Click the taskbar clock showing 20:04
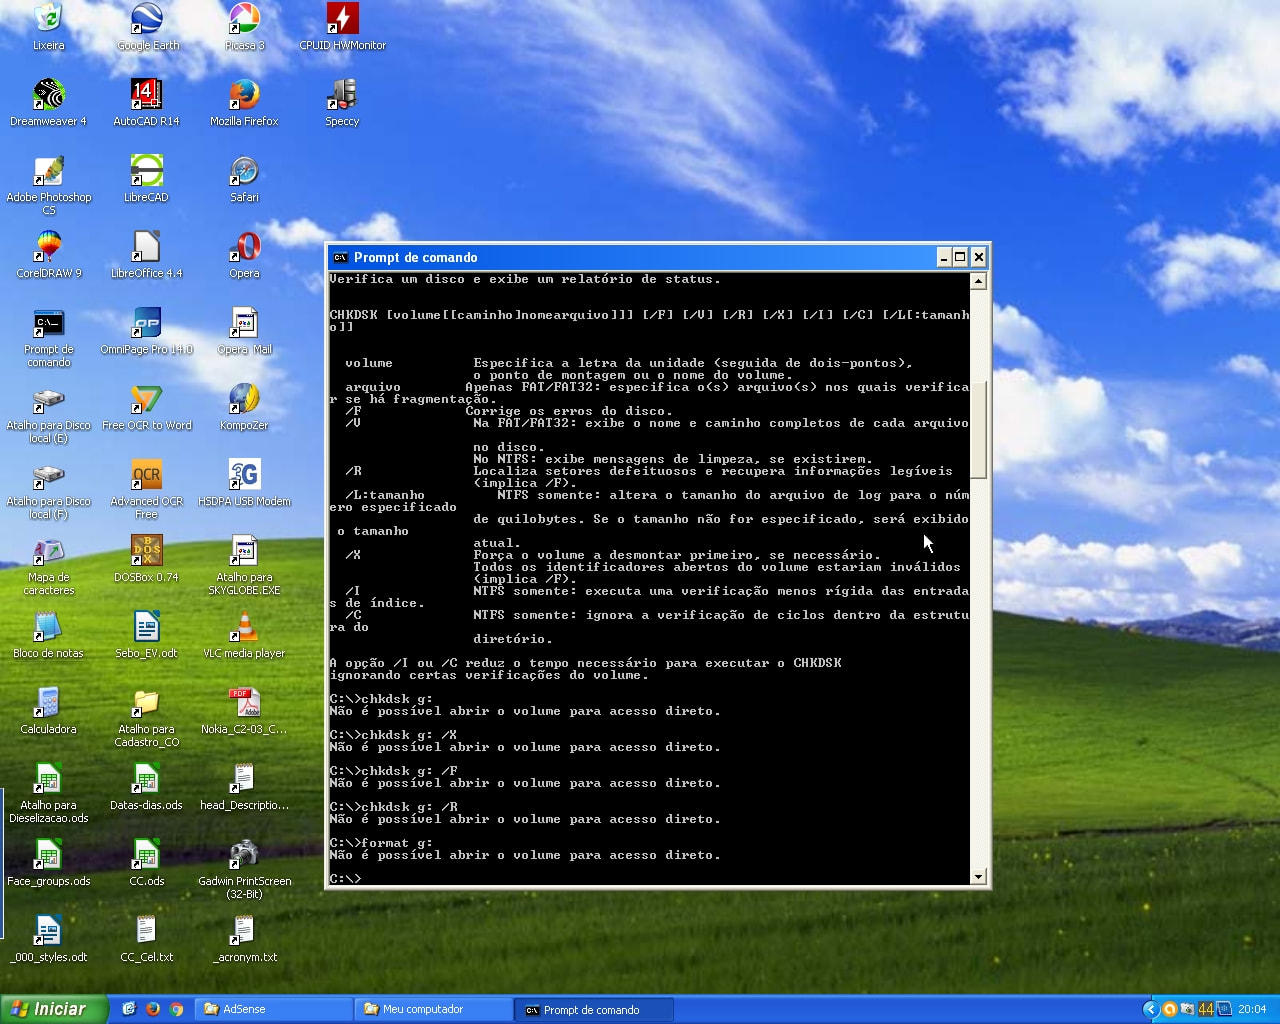 pos(1252,1009)
